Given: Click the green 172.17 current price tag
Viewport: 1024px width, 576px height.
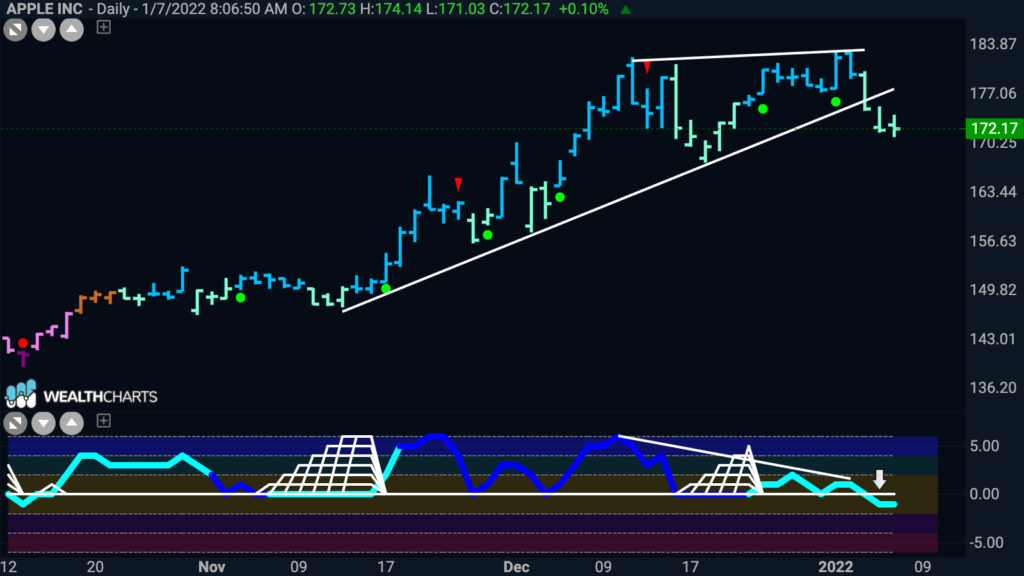Looking at the screenshot, I should click(x=993, y=128).
